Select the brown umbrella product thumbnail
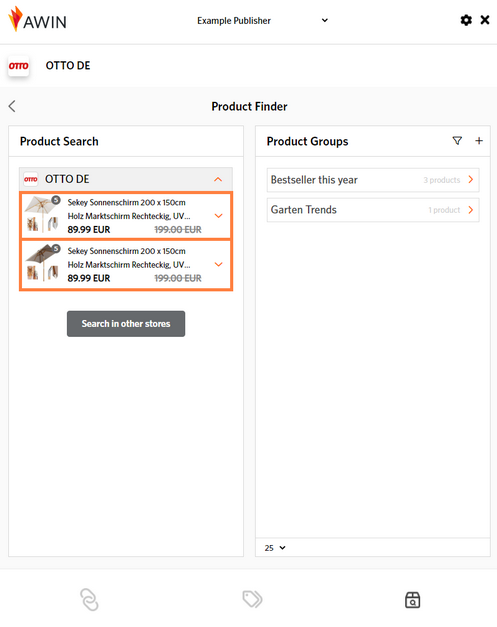Viewport: 497px width, 627px height. click(x=42, y=263)
